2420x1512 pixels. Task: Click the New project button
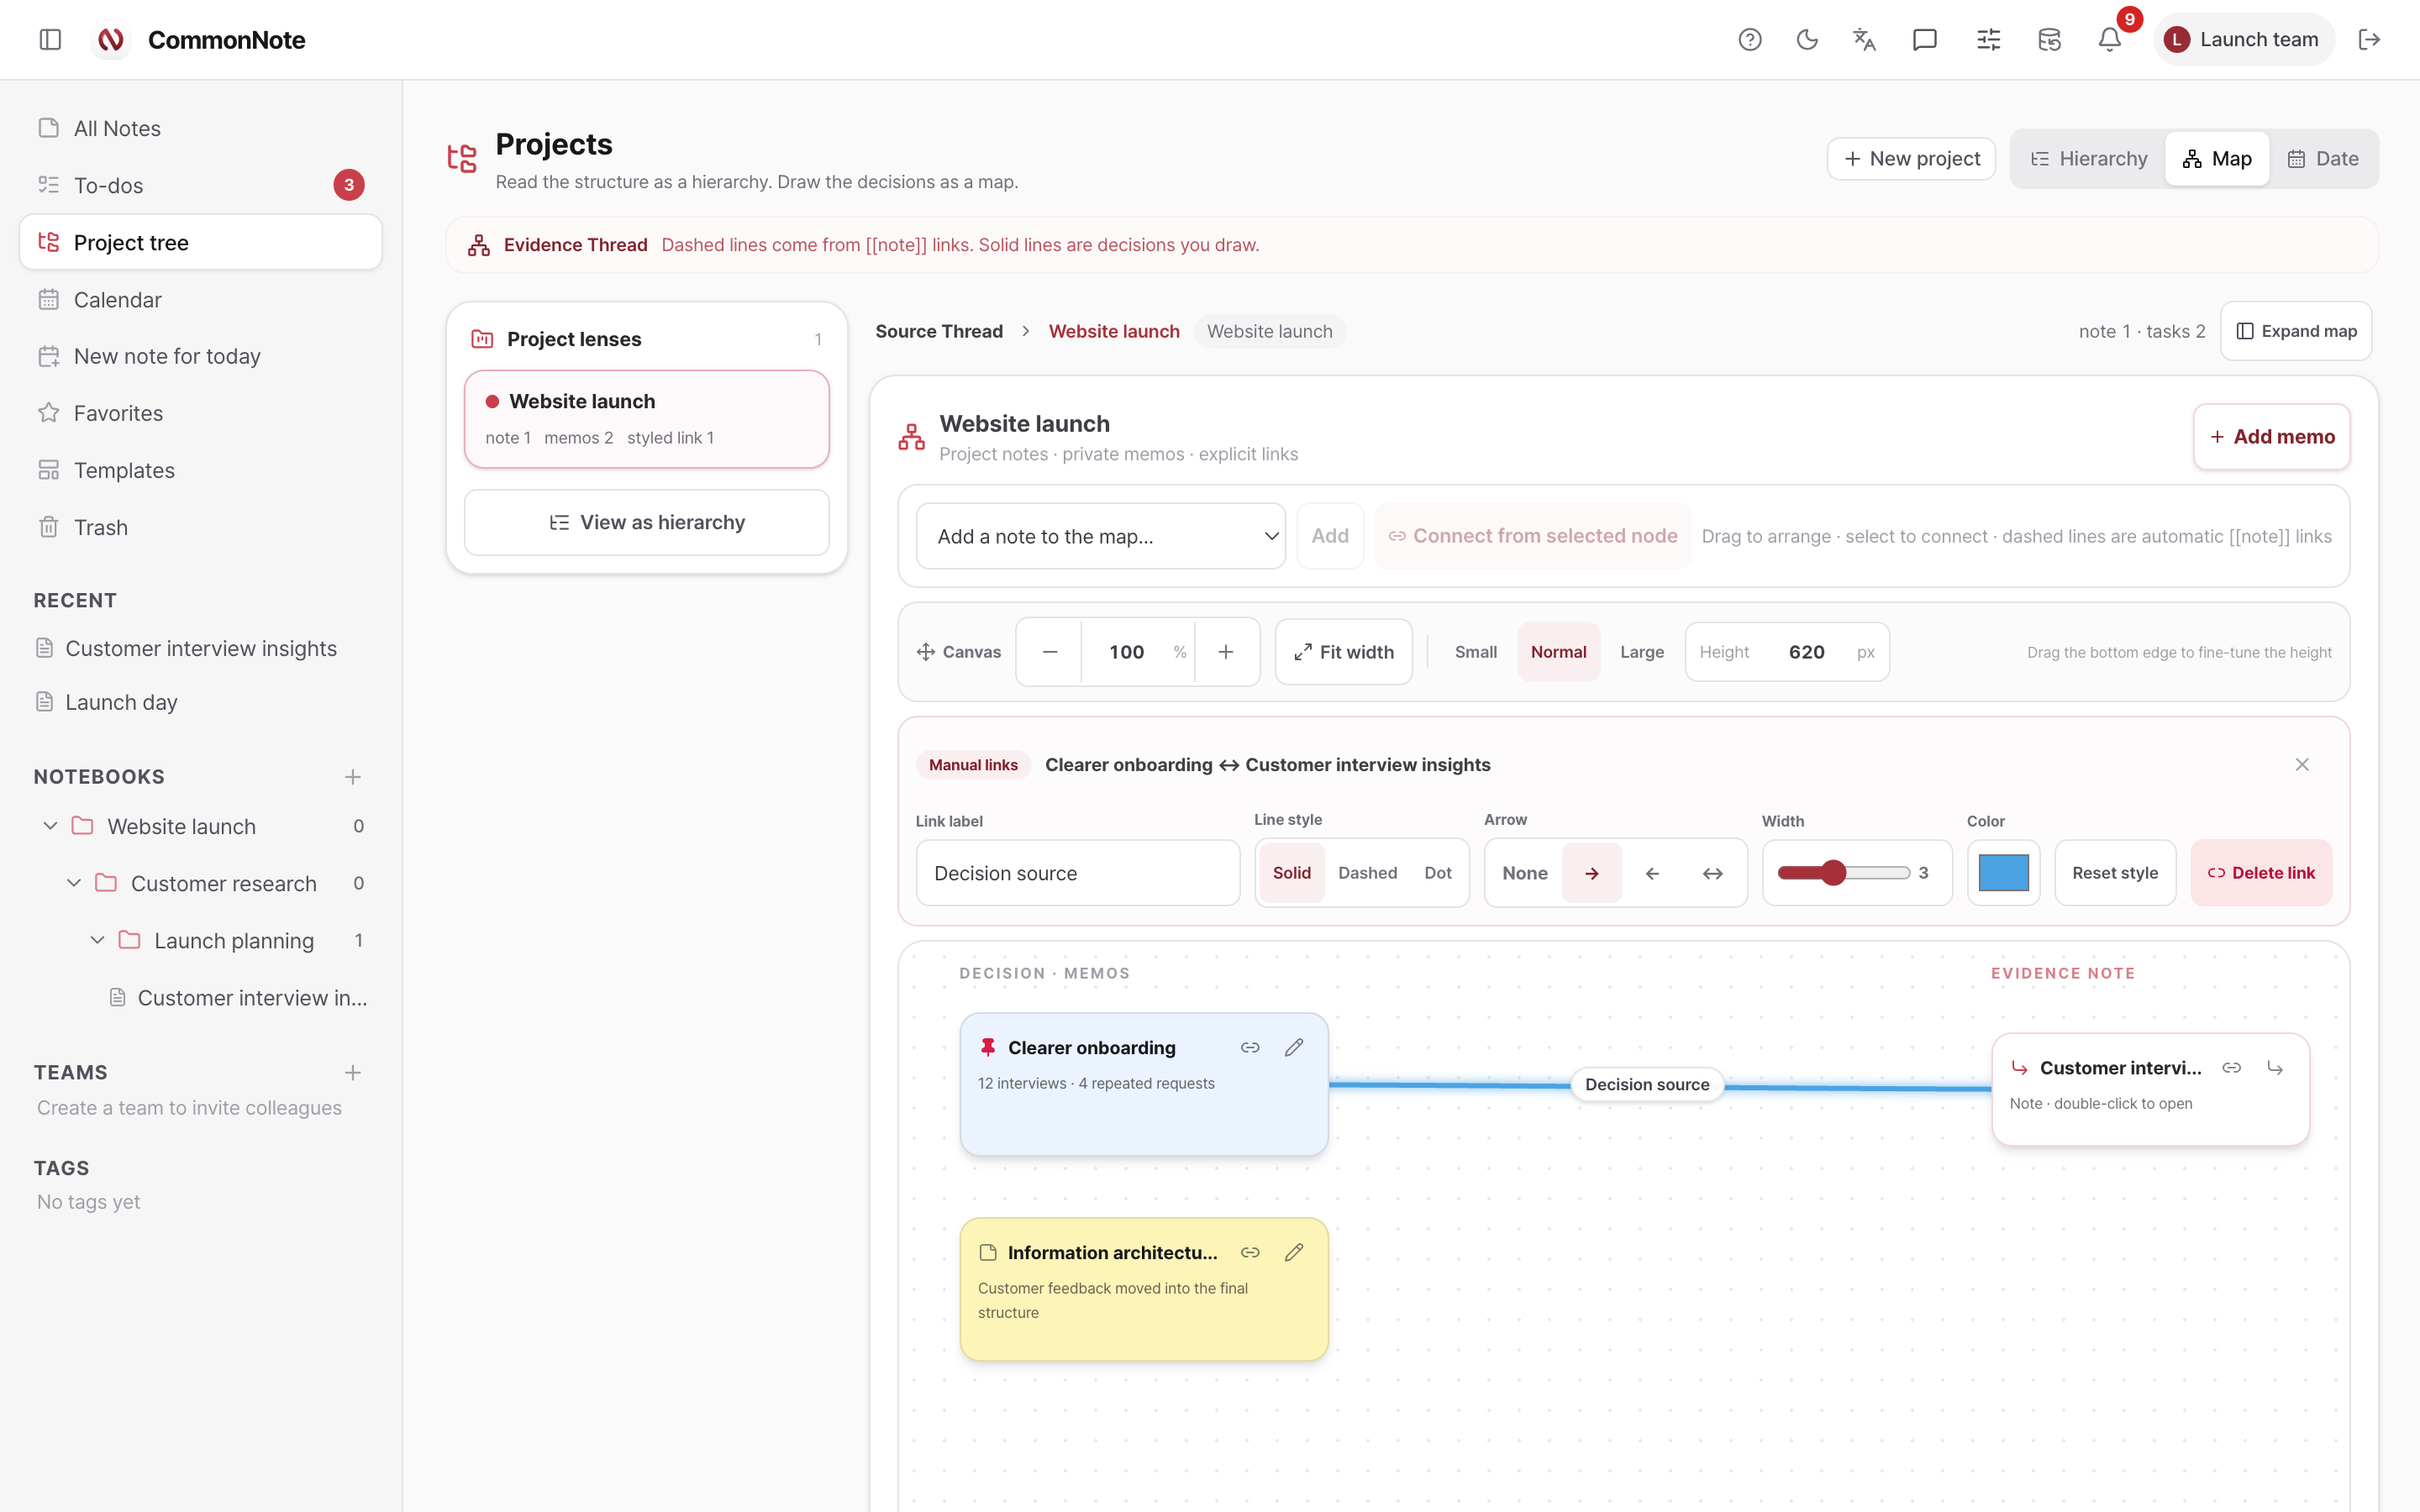click(1911, 159)
